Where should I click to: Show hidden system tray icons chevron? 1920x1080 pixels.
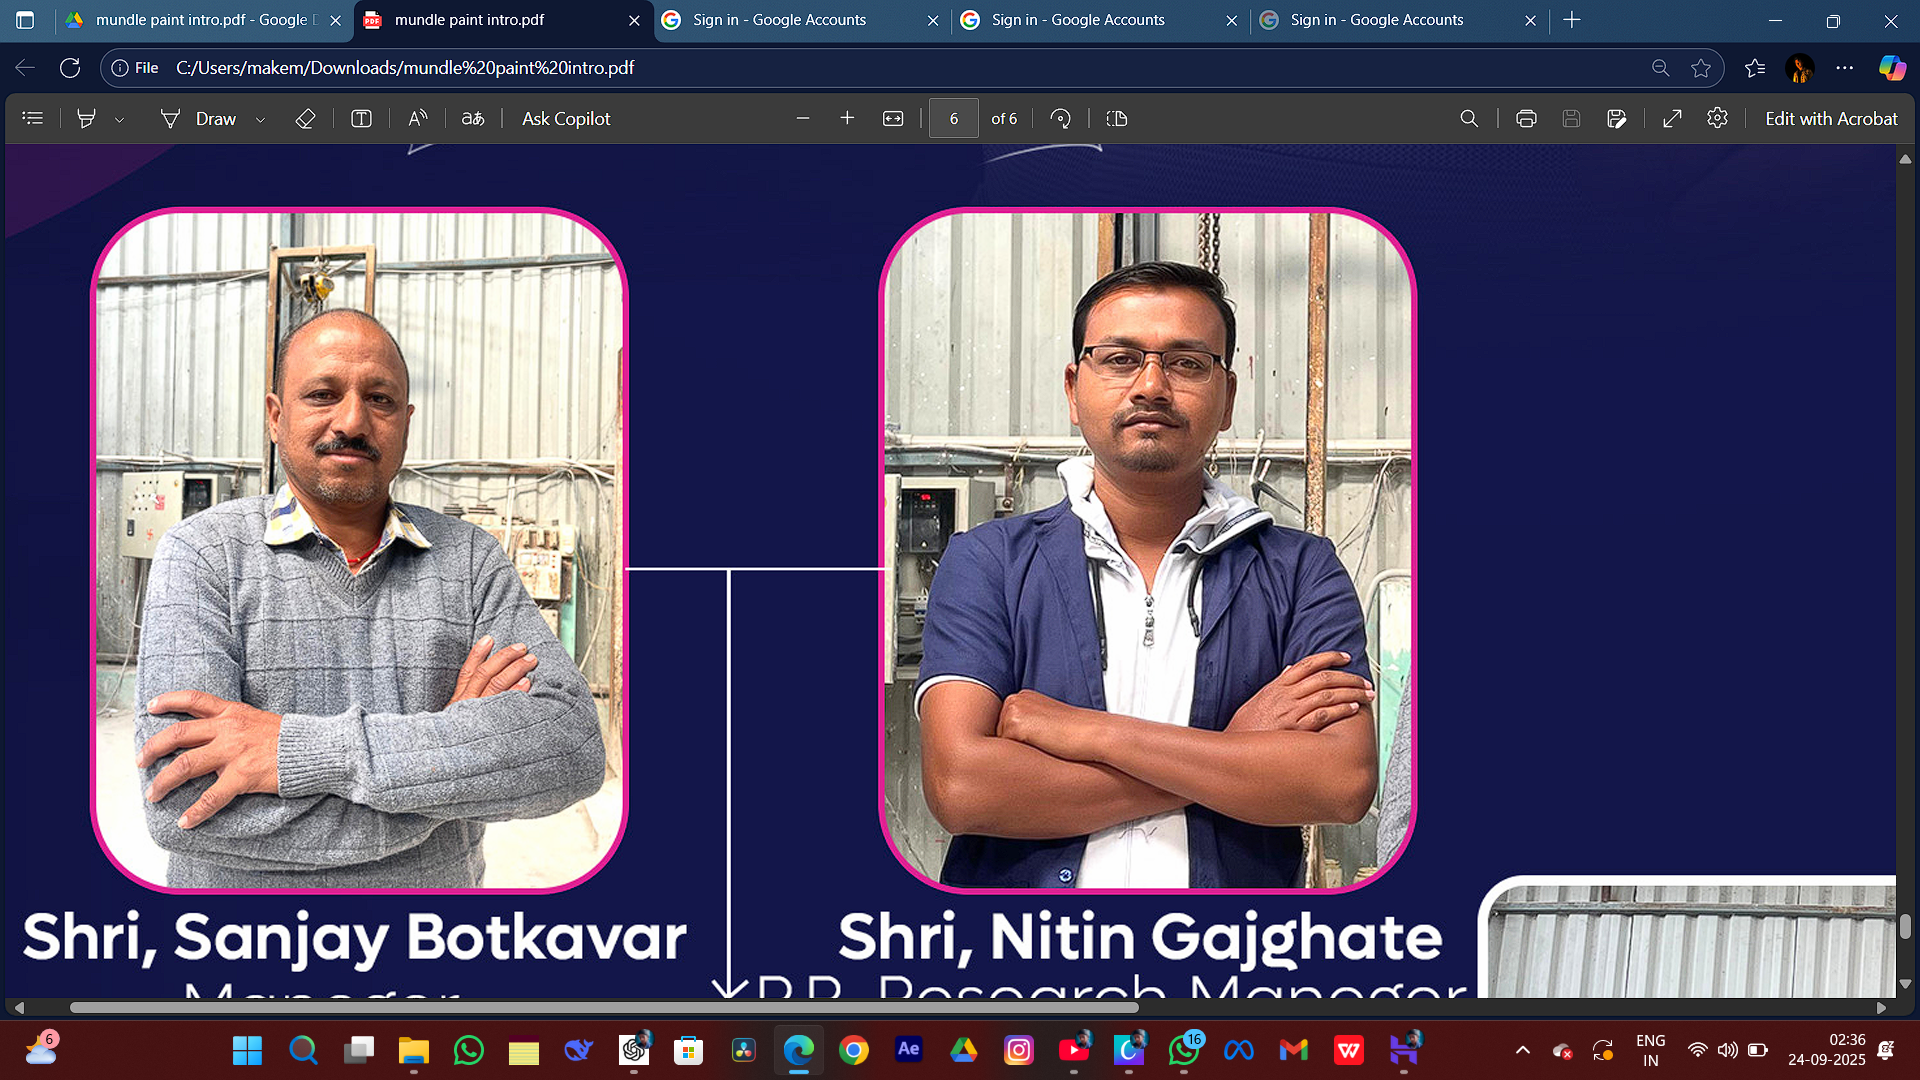tap(1522, 1050)
